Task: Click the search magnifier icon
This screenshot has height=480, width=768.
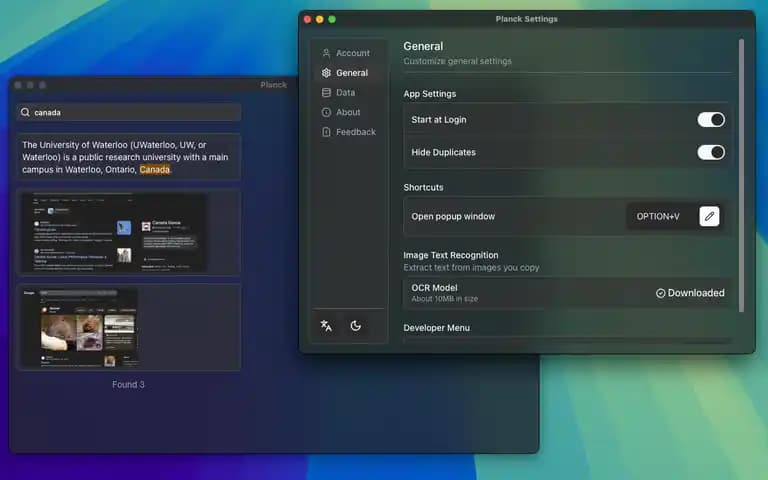Action: [25, 113]
